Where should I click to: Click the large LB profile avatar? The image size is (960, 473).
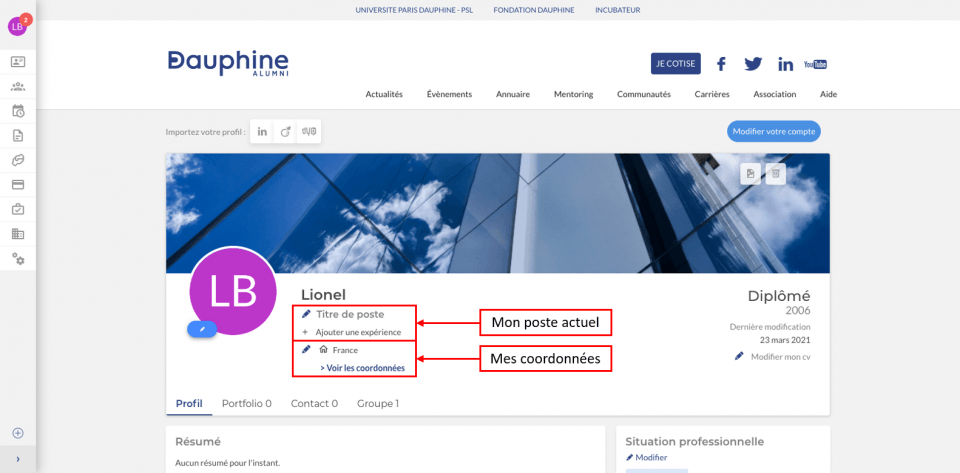[233, 291]
